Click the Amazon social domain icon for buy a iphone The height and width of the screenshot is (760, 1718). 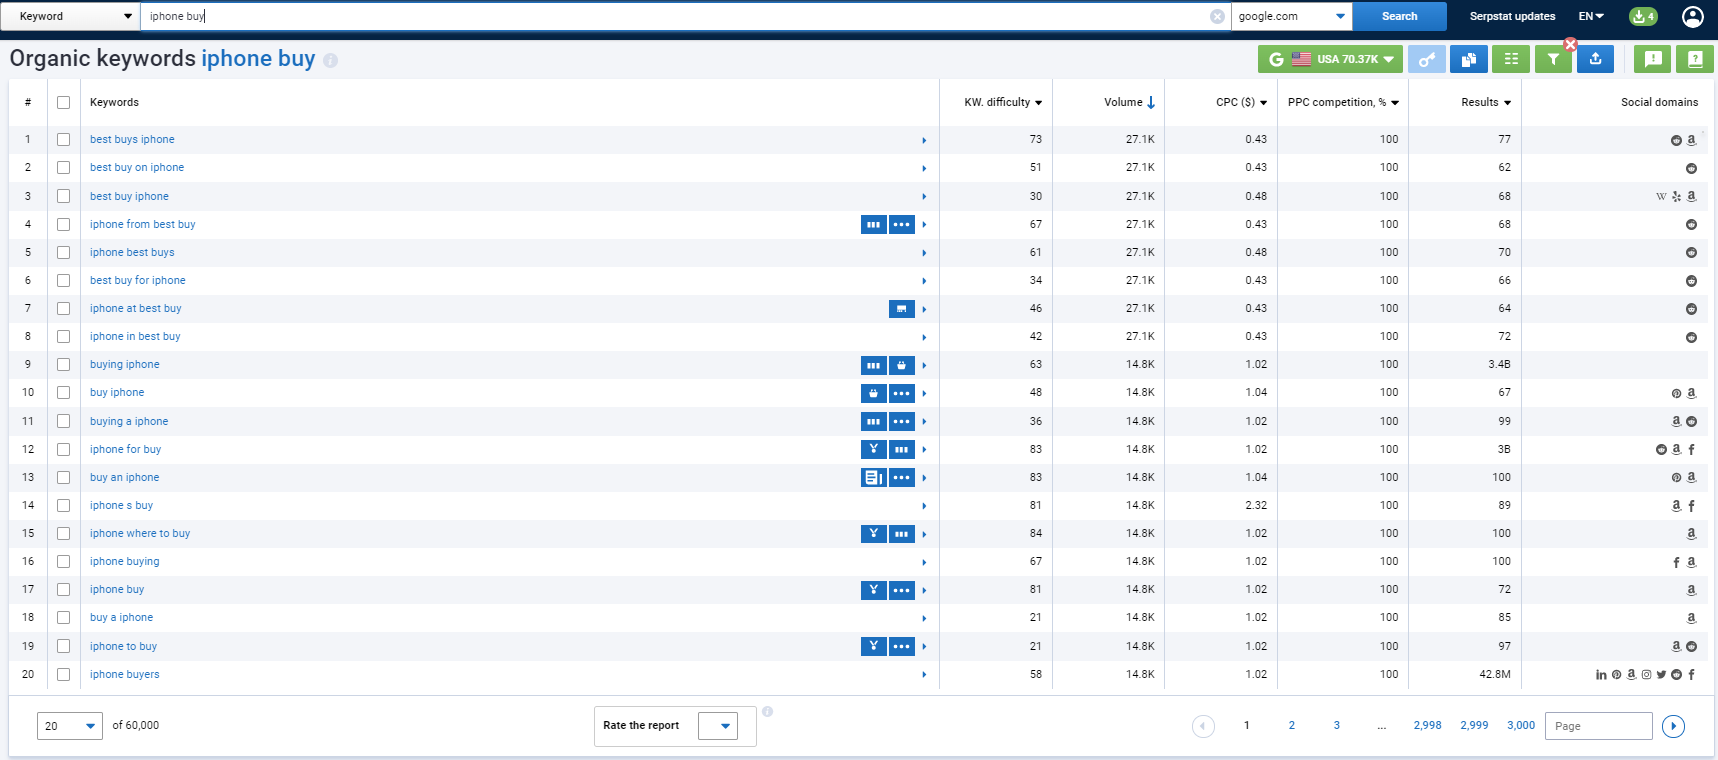click(1691, 618)
